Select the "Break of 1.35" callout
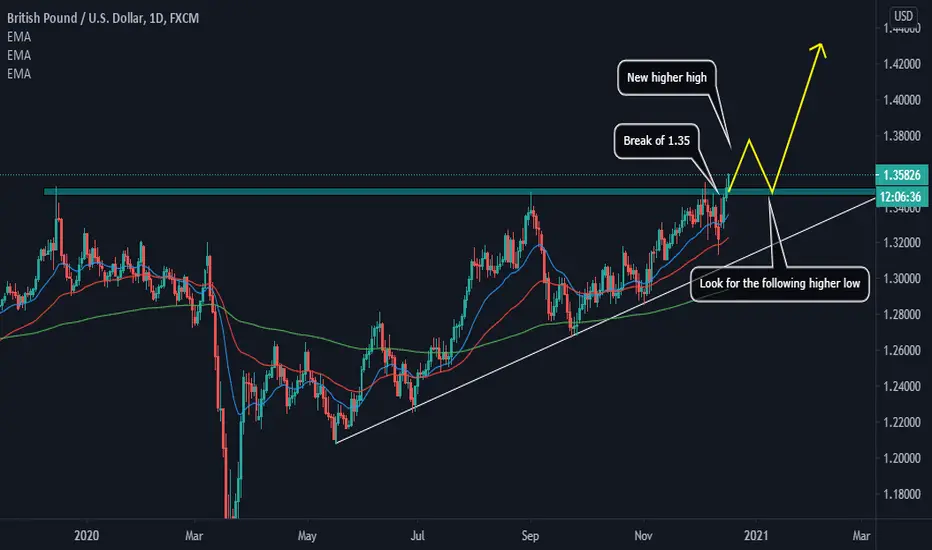This screenshot has height=550, width=932. click(656, 141)
